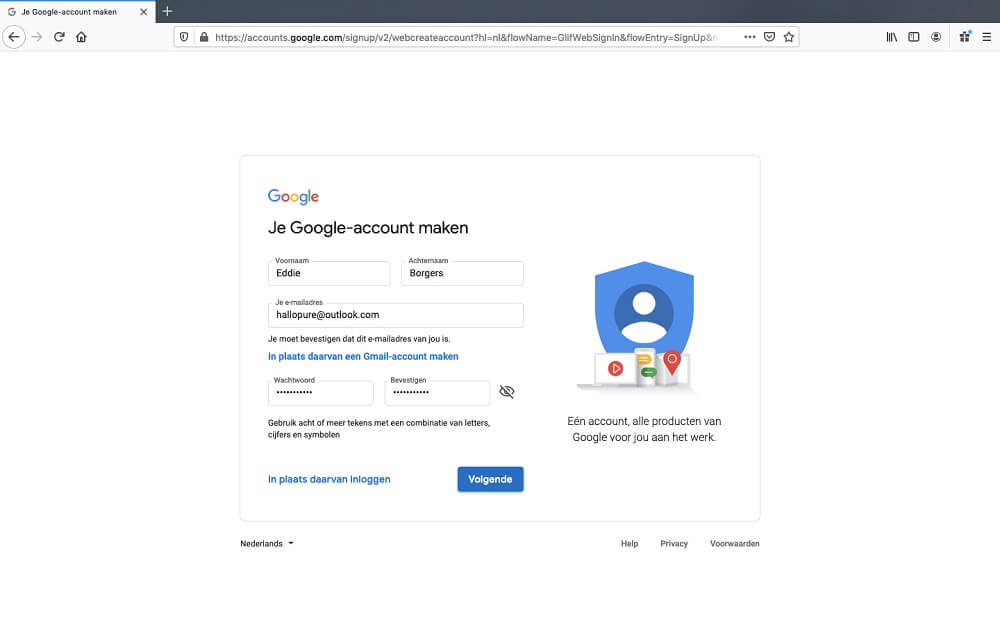Click the browser address bar URL
Screen dimensions: 1000x625
(x=466, y=37)
